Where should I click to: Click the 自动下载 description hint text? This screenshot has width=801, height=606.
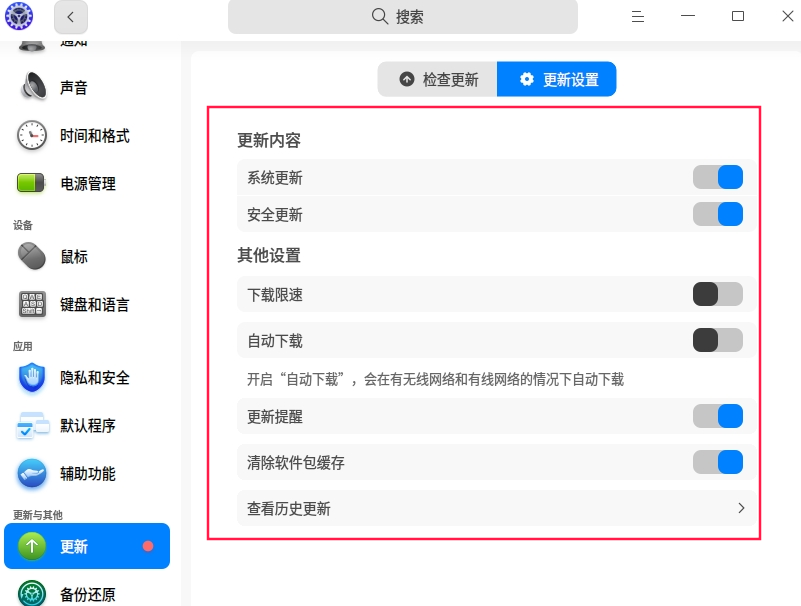click(x=435, y=379)
